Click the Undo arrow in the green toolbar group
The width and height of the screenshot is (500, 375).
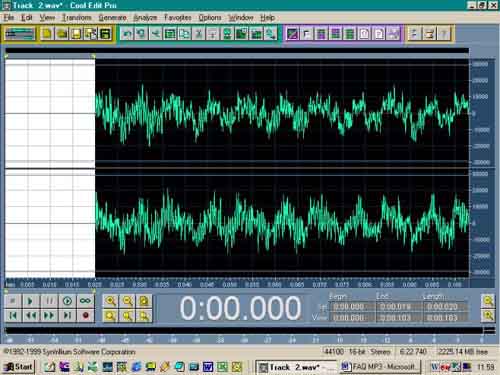click(x=127, y=34)
